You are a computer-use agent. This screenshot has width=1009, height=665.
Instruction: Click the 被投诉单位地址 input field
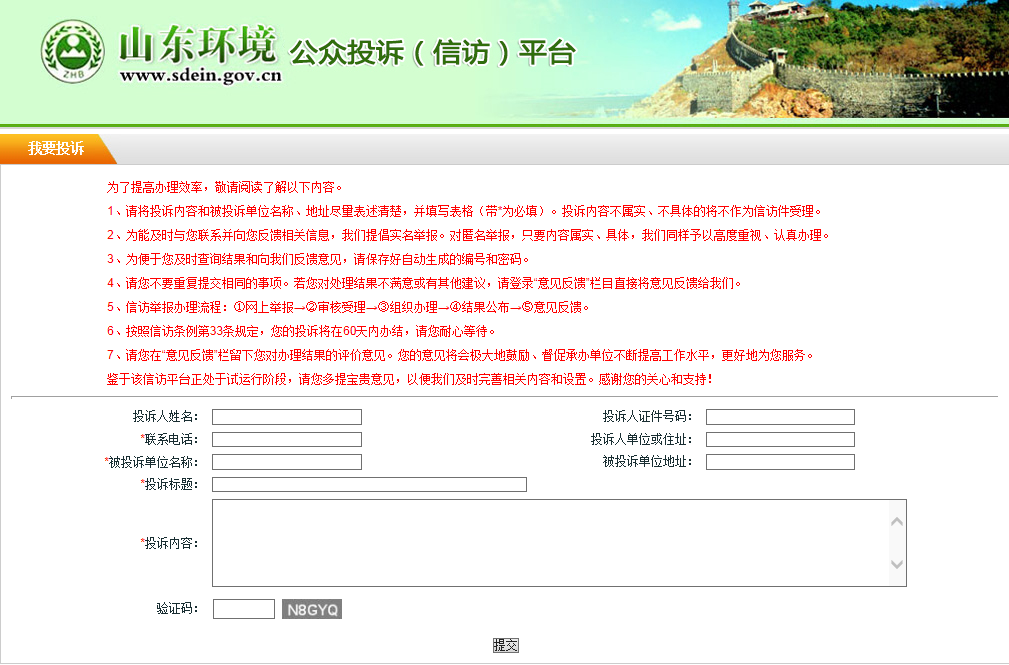point(780,462)
